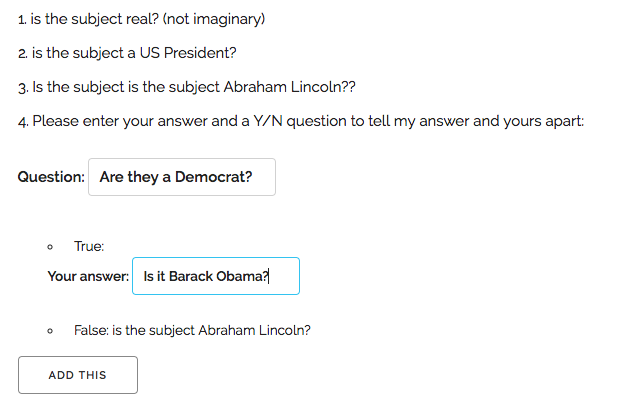Focus the Your answer text box

coord(216,276)
